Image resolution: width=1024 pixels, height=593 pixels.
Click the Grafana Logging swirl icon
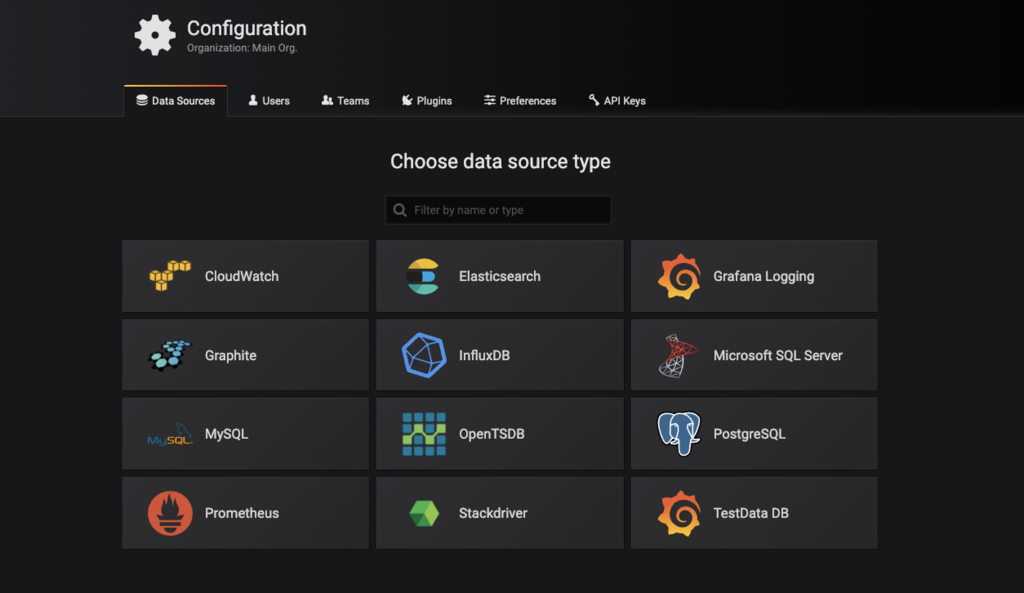point(679,276)
